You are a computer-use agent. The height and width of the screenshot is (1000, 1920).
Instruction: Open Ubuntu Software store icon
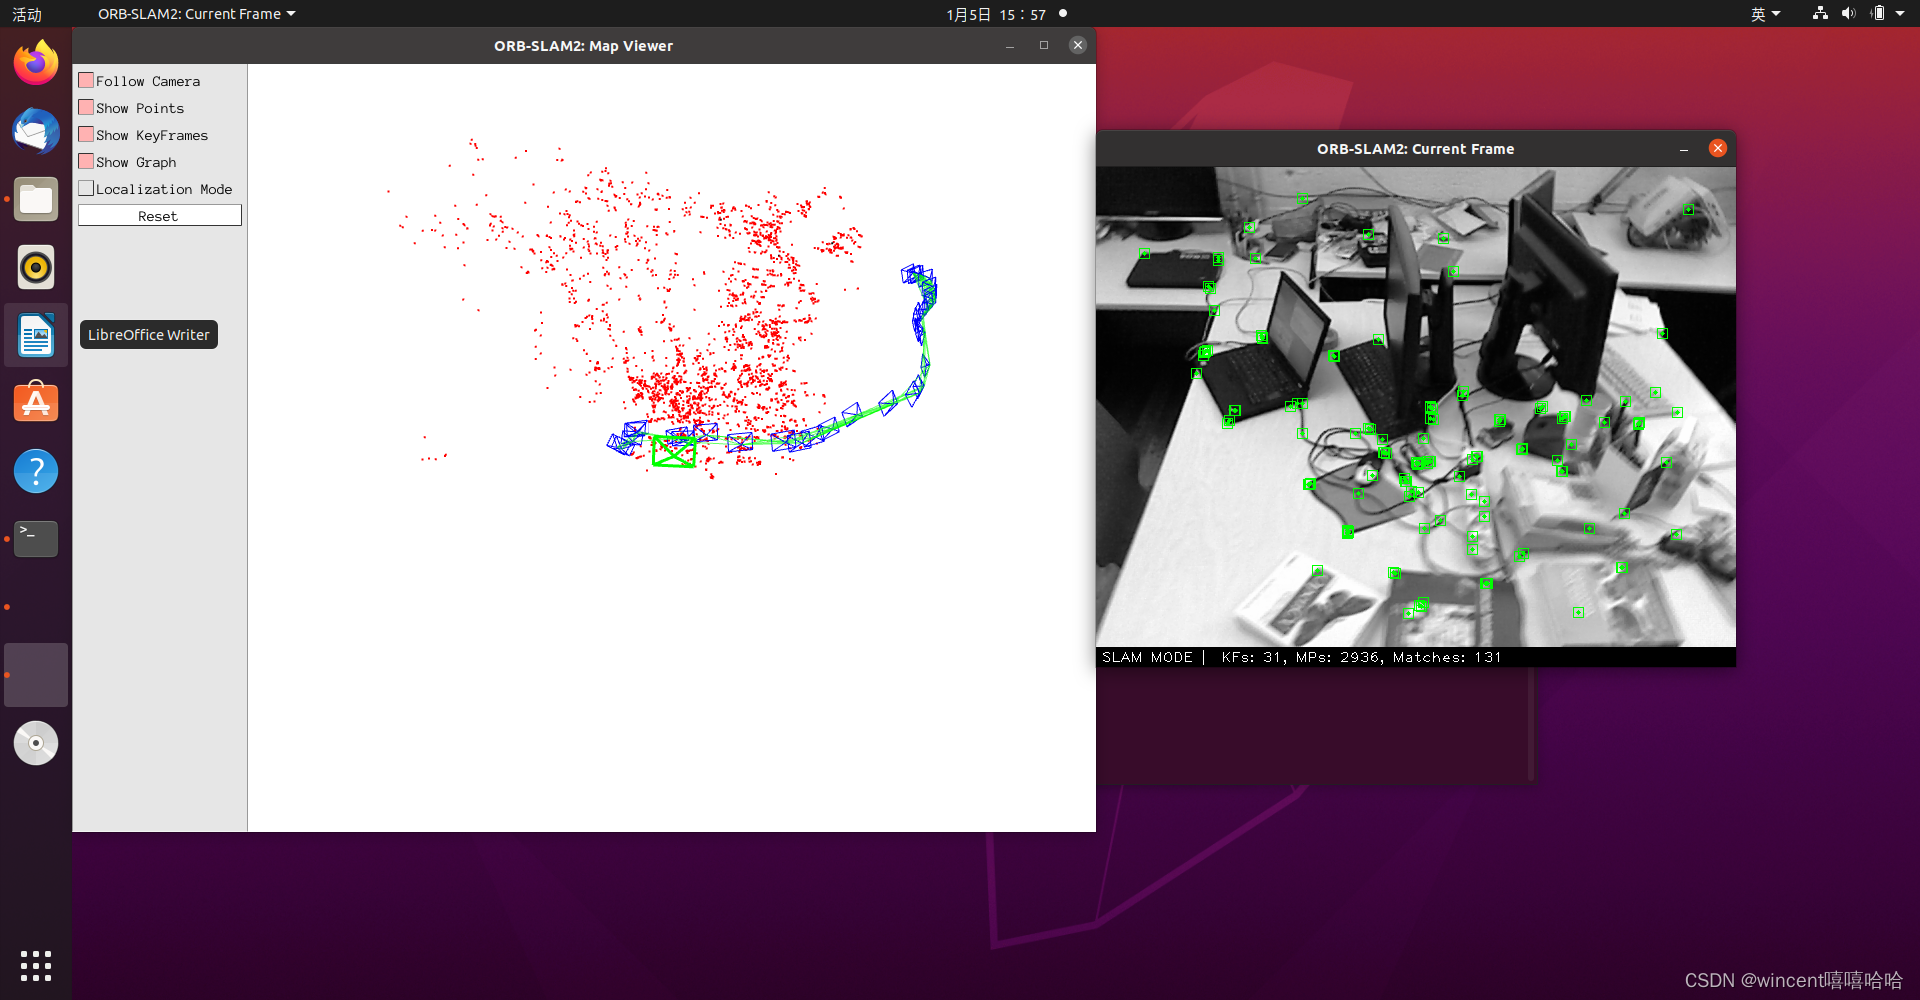click(36, 403)
